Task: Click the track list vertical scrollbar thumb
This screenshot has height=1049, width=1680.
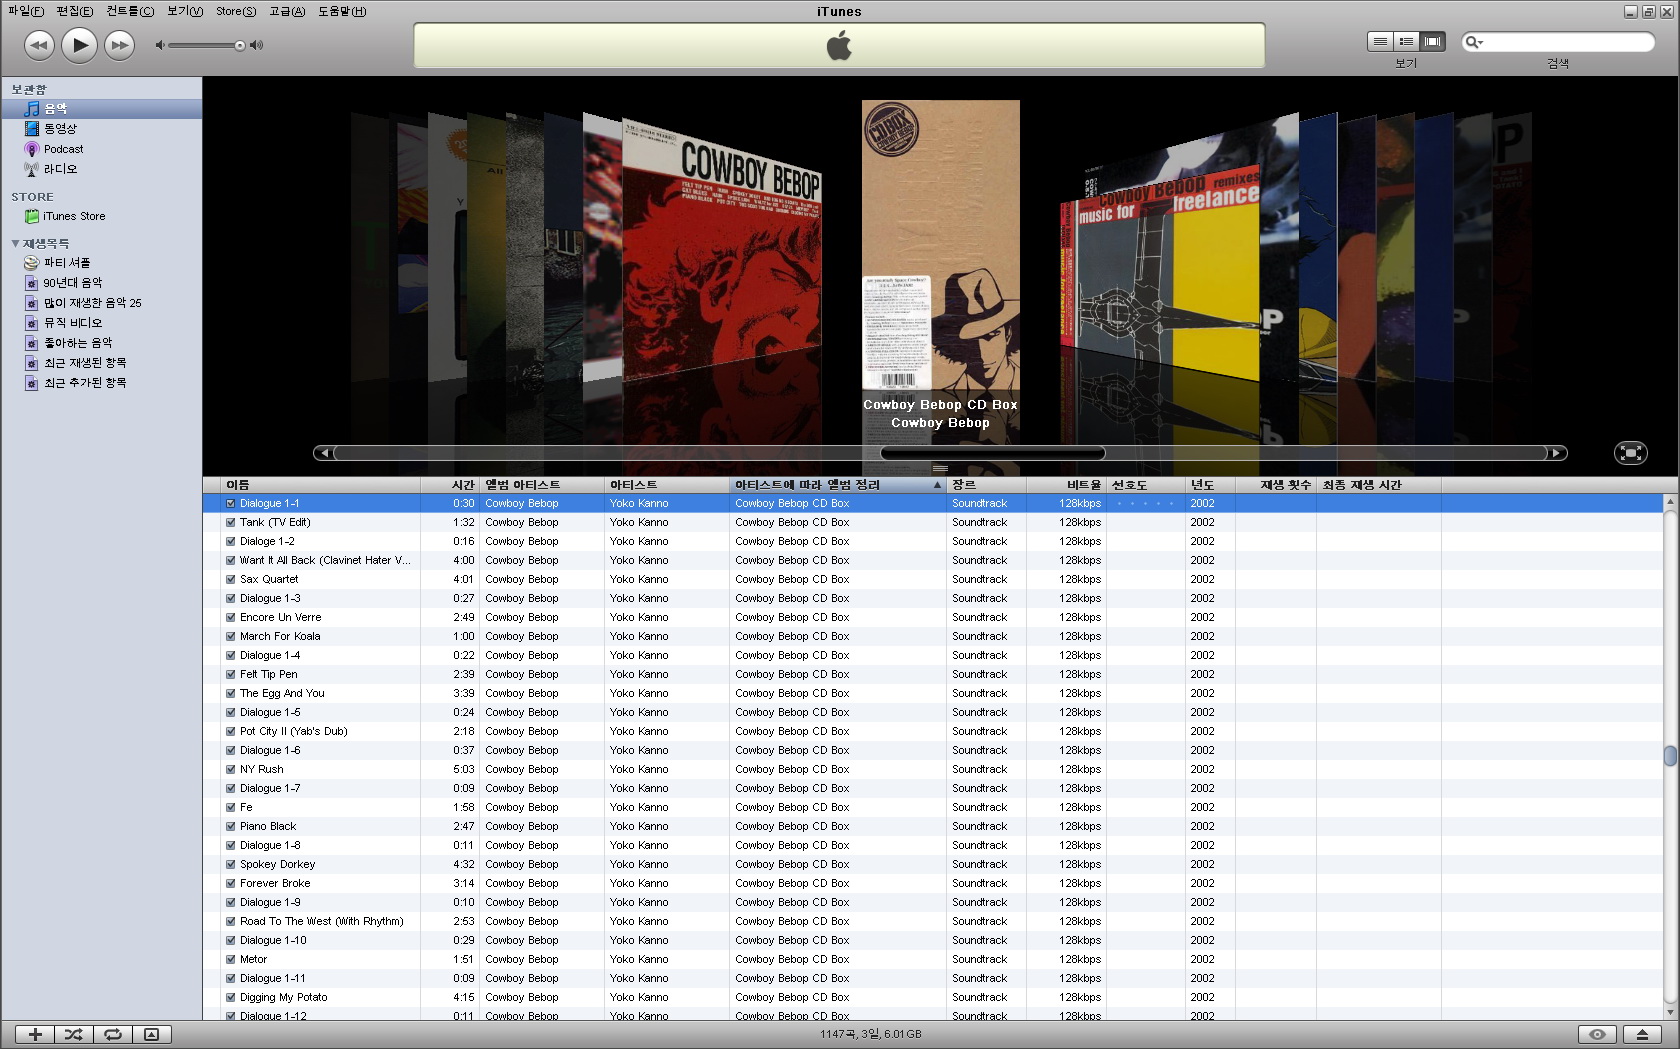Action: tap(1670, 755)
